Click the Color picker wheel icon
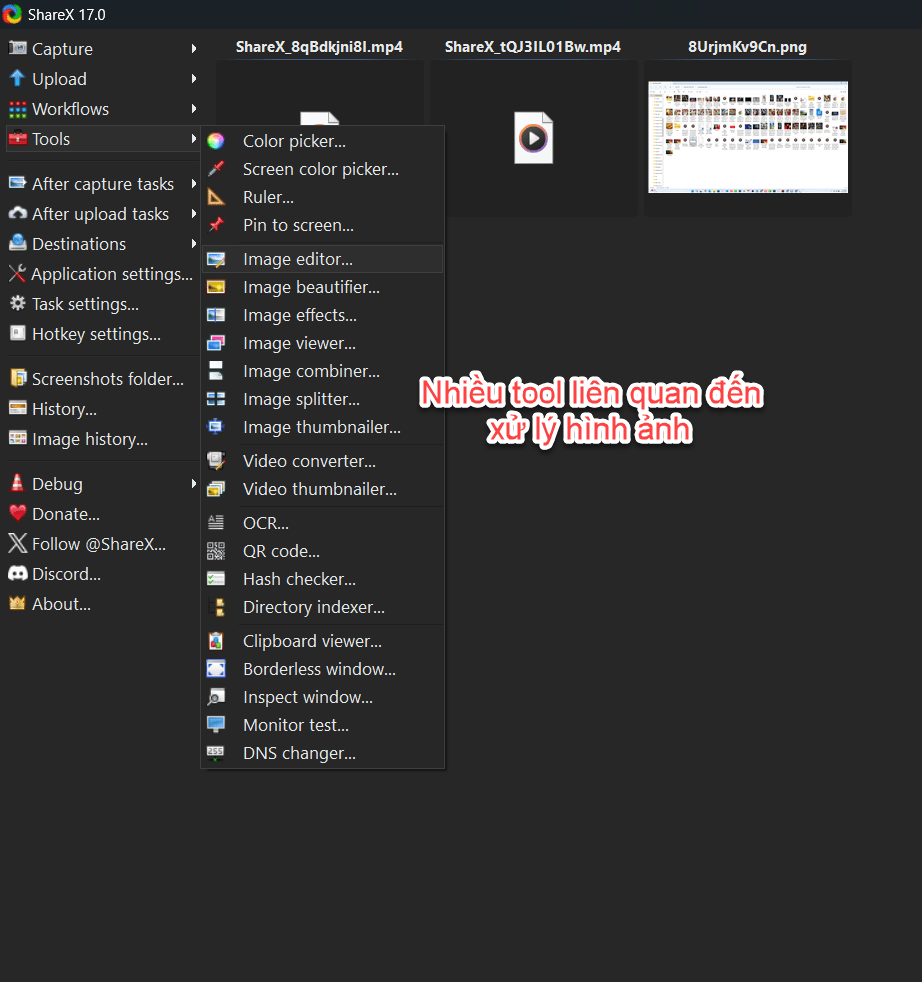The width and height of the screenshot is (922, 982). click(216, 142)
